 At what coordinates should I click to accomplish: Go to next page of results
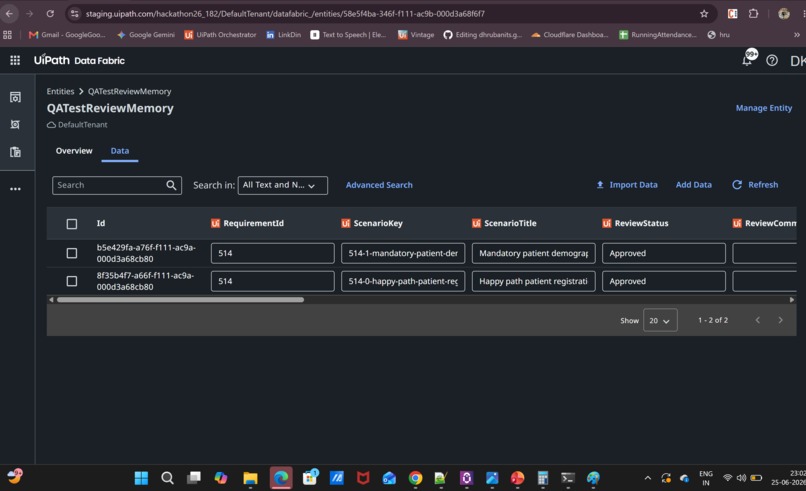(780, 320)
